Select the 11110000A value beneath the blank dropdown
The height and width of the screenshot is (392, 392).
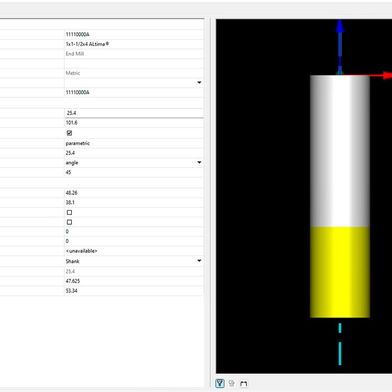click(77, 92)
